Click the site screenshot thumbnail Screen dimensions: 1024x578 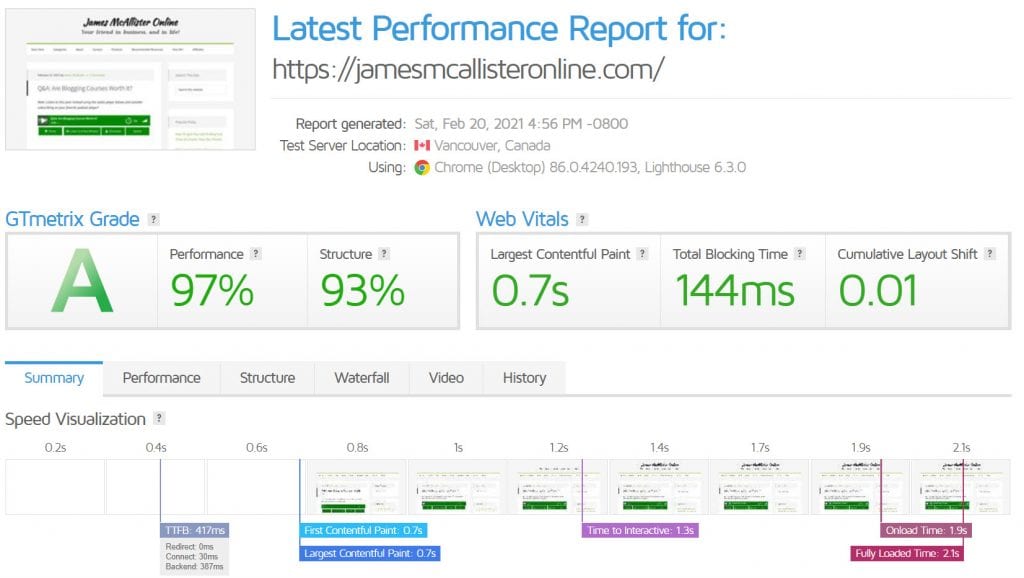[x=131, y=79]
